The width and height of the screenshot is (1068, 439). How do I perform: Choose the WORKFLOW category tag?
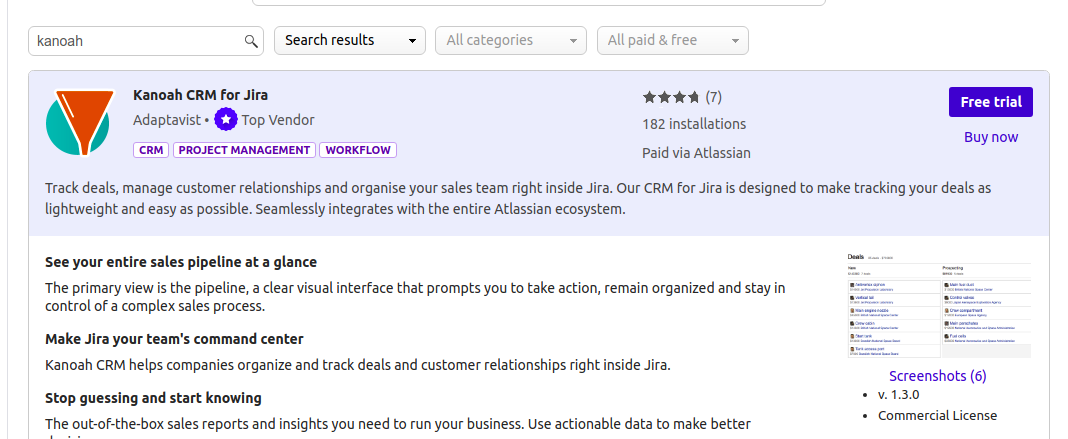[358, 150]
